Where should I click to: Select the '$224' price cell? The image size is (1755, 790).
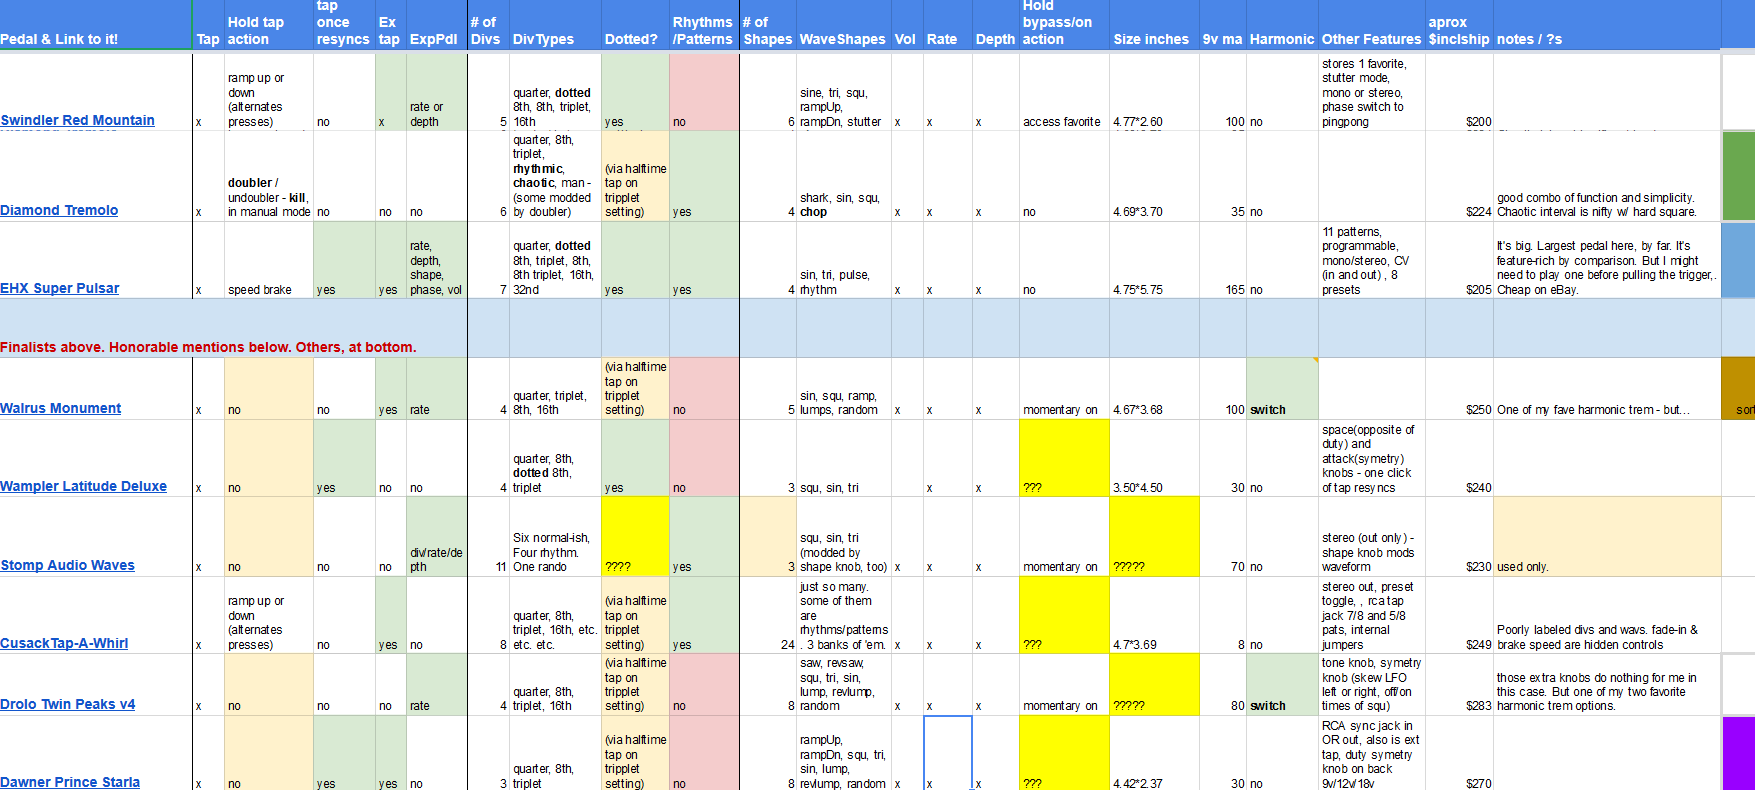coord(1459,176)
